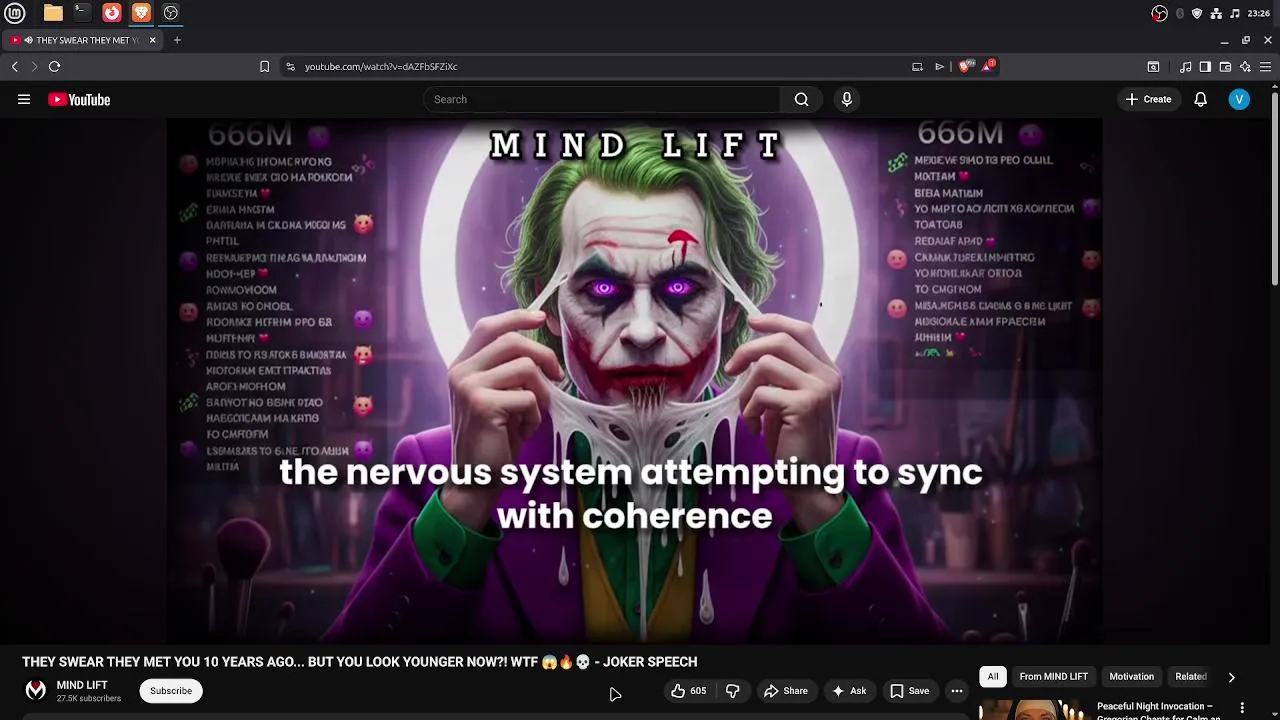
Task: Open the account avatar menu
Action: pyautogui.click(x=1239, y=99)
